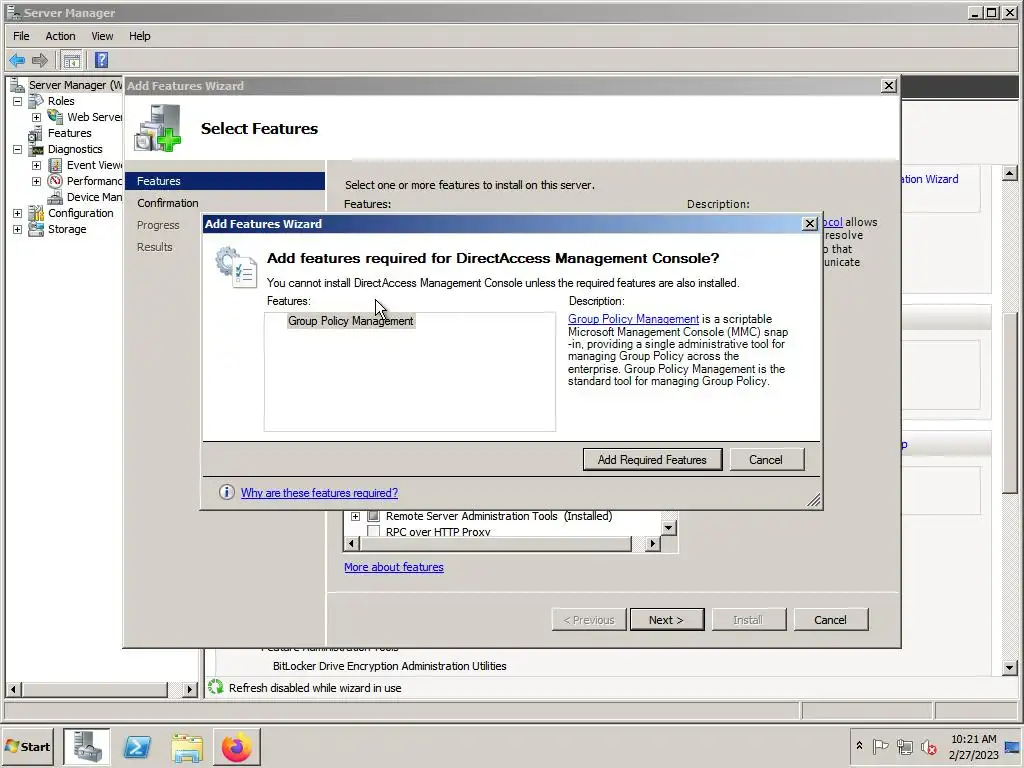Click the Storage node icon
Image resolution: width=1024 pixels, height=768 pixels.
click(36, 229)
